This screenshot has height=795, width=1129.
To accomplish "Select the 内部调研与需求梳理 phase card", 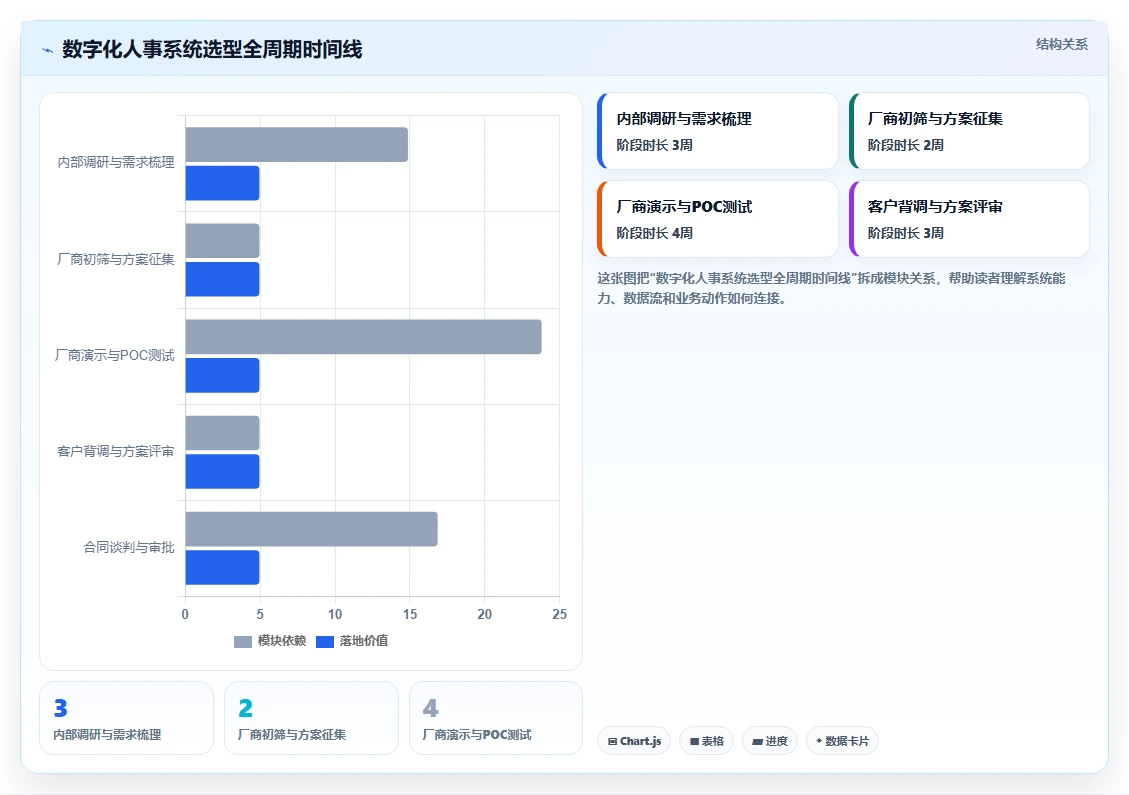I will (x=718, y=131).
